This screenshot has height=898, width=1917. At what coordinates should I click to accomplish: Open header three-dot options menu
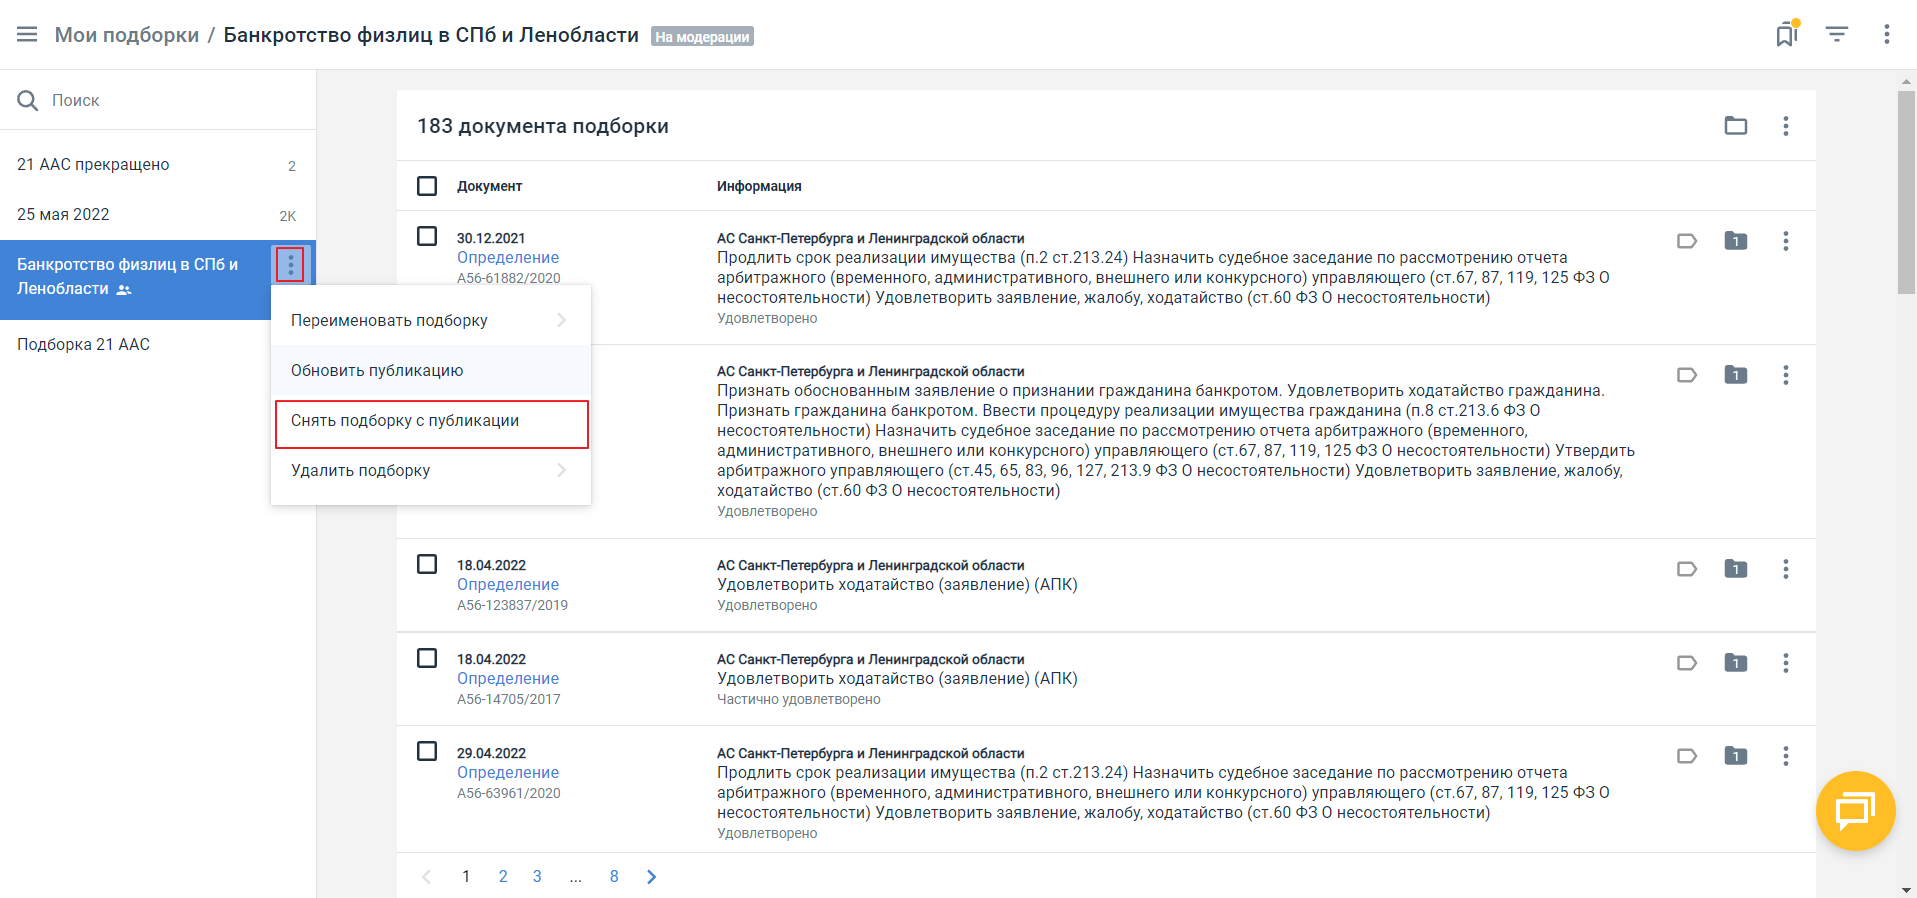click(x=1887, y=34)
